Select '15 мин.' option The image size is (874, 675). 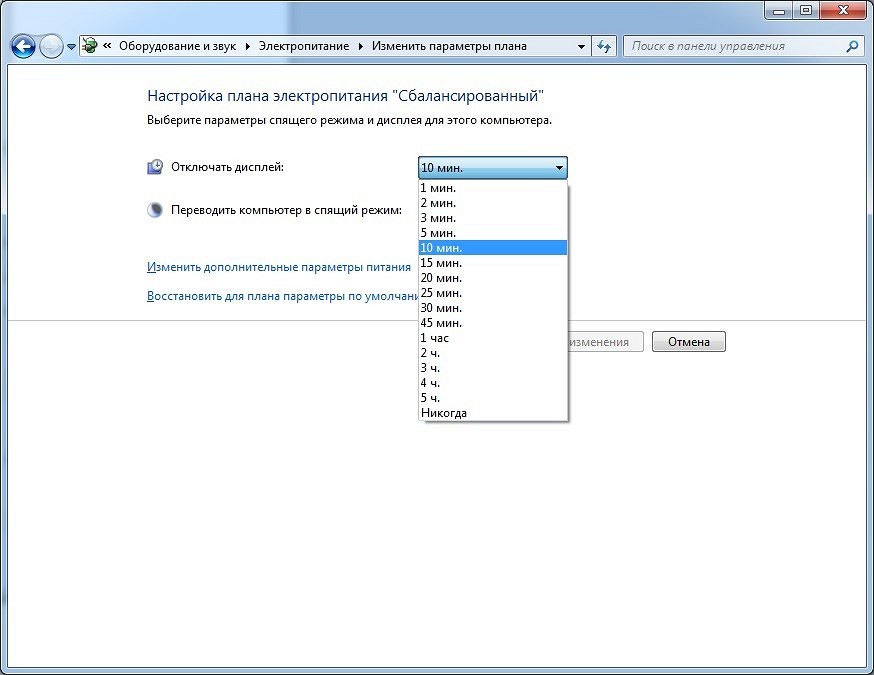493,263
